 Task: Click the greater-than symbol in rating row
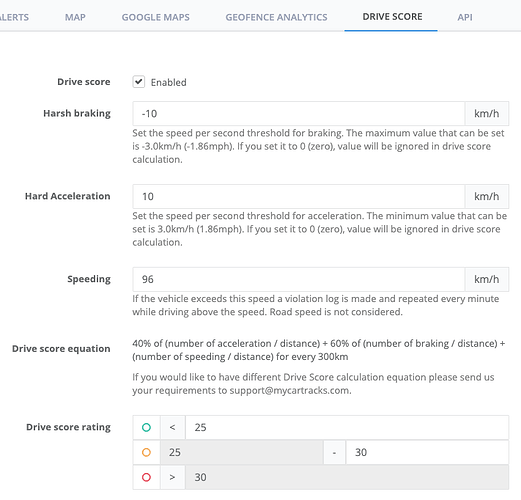pyautogui.click(x=172, y=477)
